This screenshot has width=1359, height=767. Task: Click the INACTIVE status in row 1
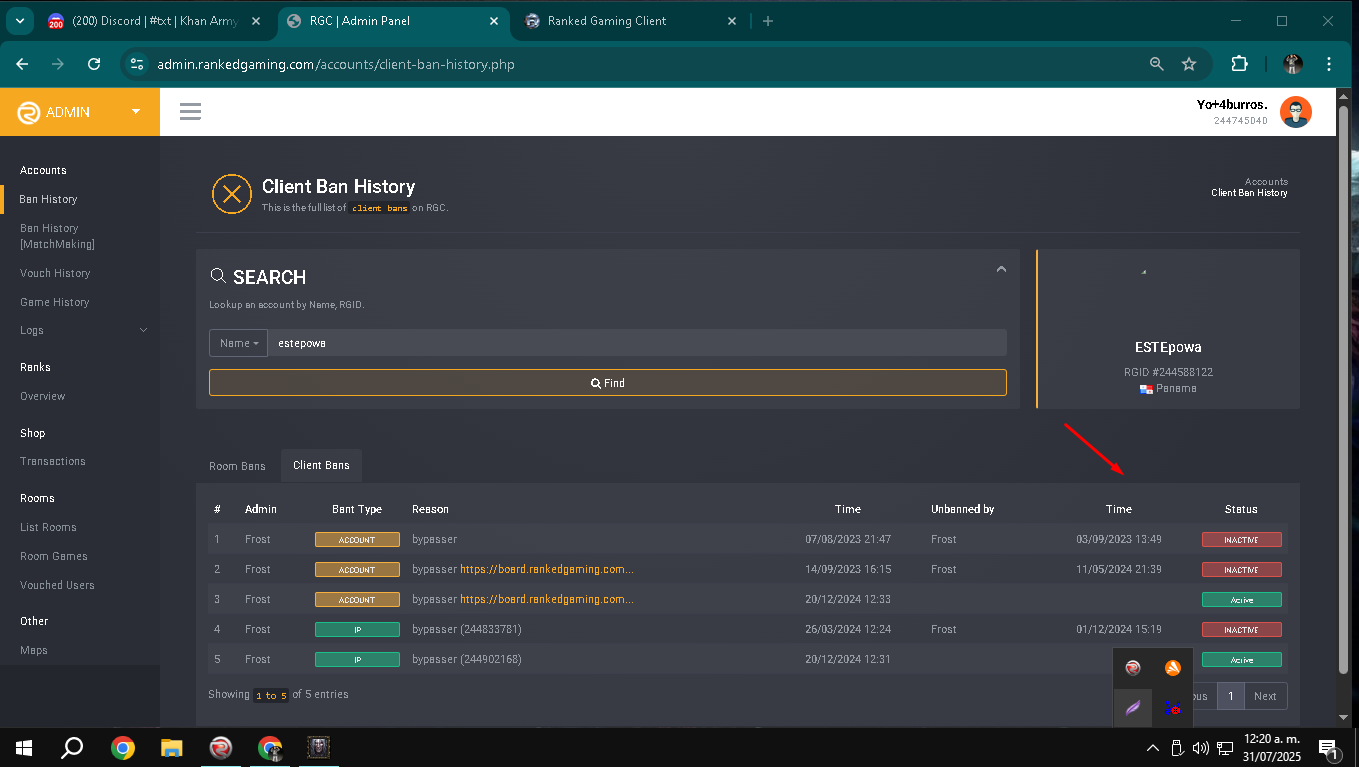coord(1241,540)
